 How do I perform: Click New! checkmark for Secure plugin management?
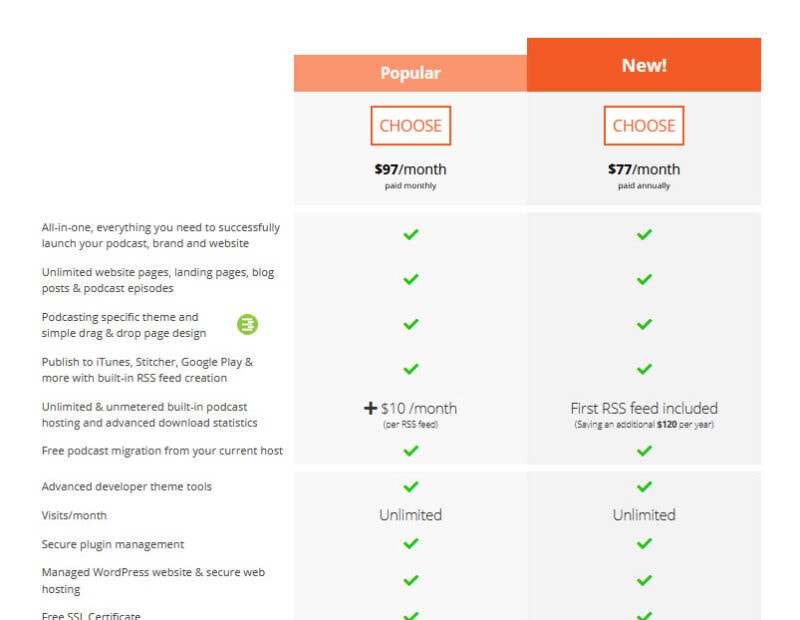[644, 543]
